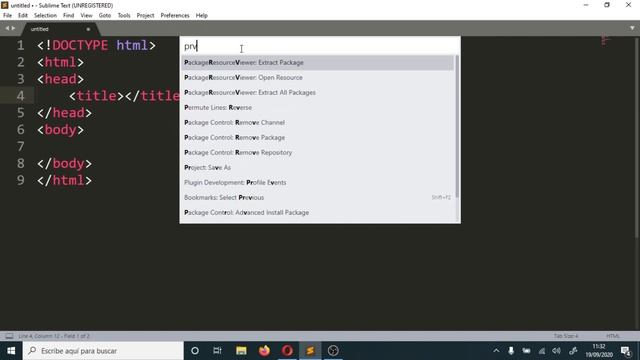Choose Plugin Development: Profile Events

[x=318, y=182]
